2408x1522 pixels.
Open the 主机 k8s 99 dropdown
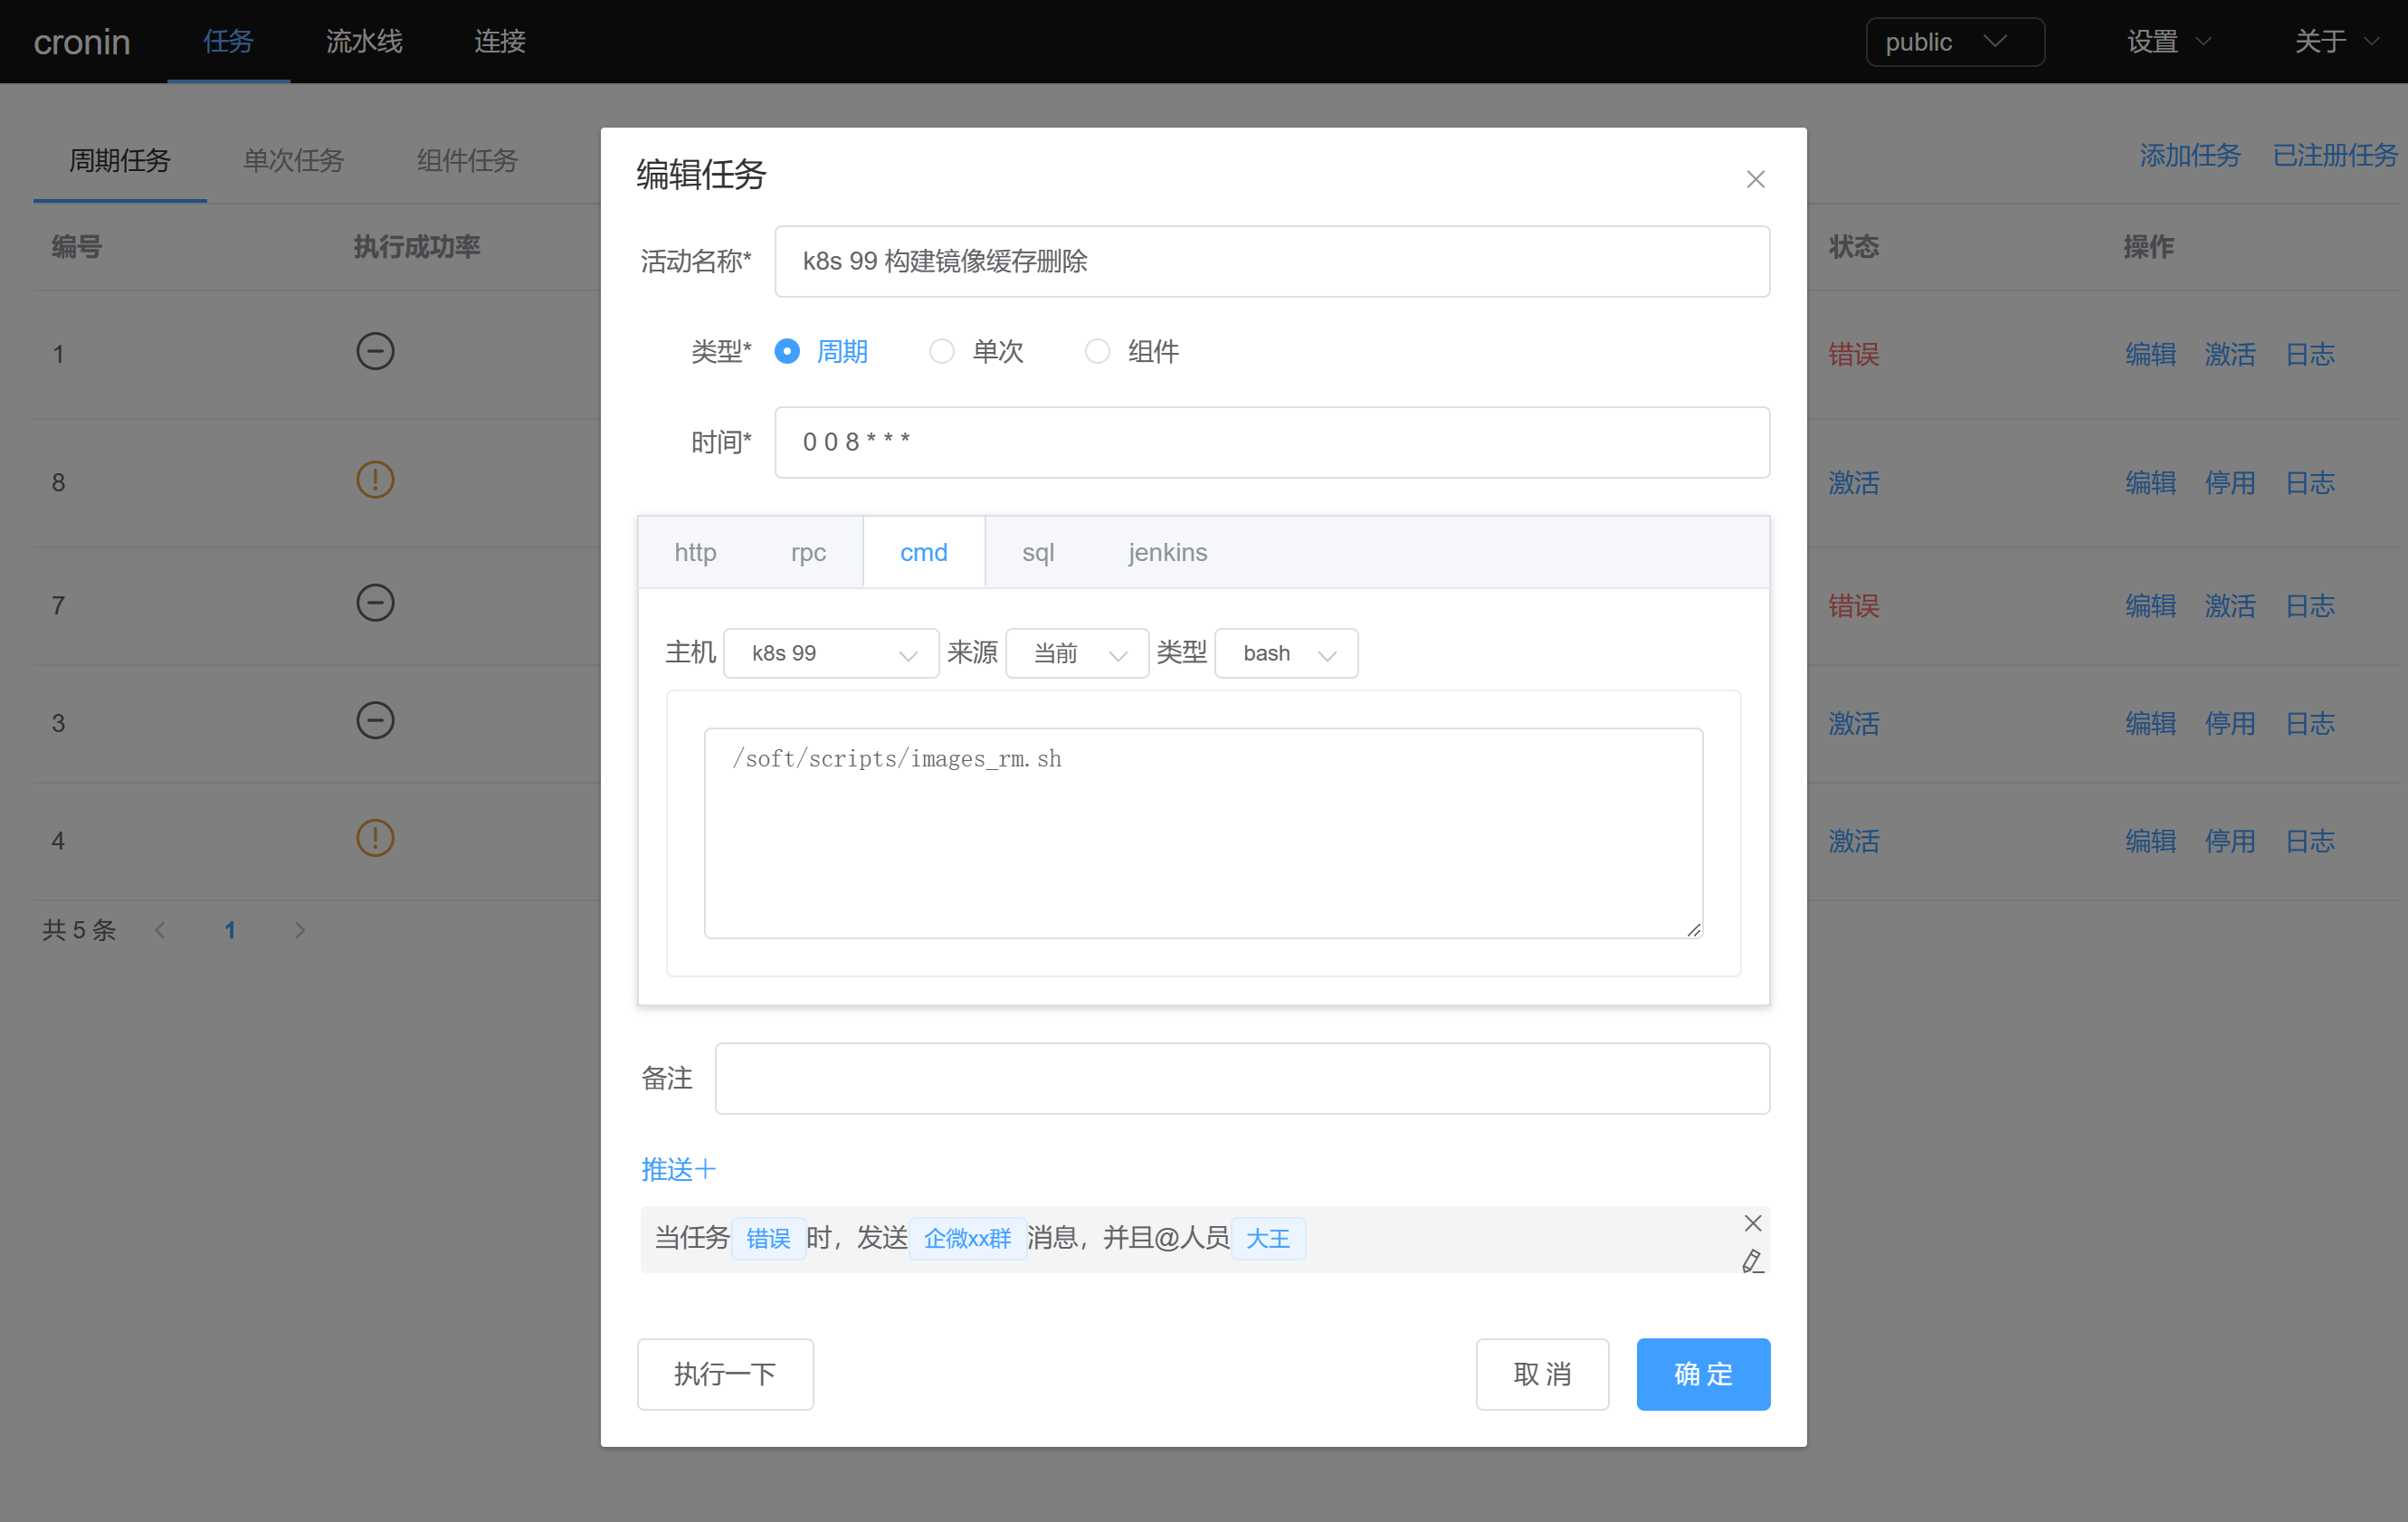pyautogui.click(x=831, y=653)
